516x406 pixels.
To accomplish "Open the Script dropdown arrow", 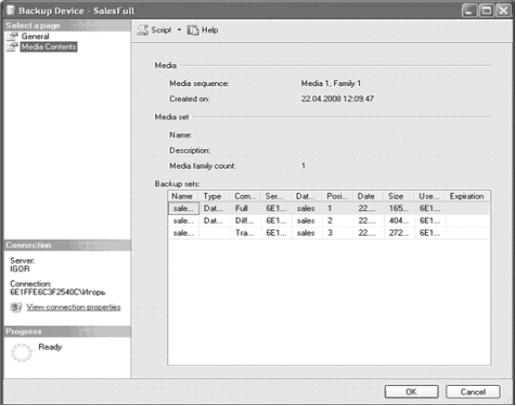I will pos(179,30).
